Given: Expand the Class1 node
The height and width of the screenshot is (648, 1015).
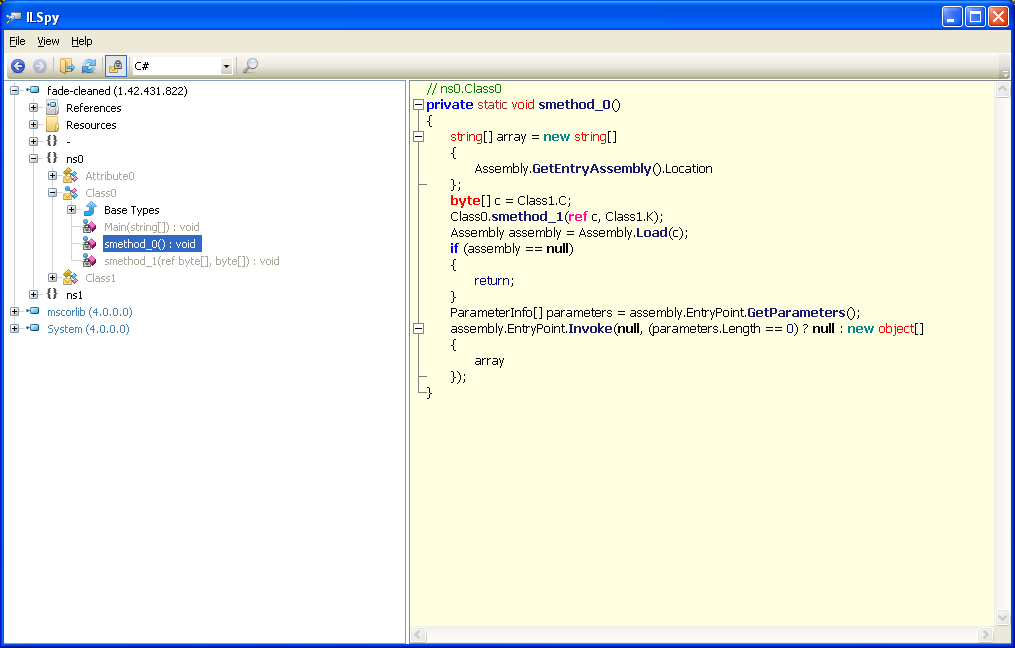Looking at the screenshot, I should click(52, 278).
